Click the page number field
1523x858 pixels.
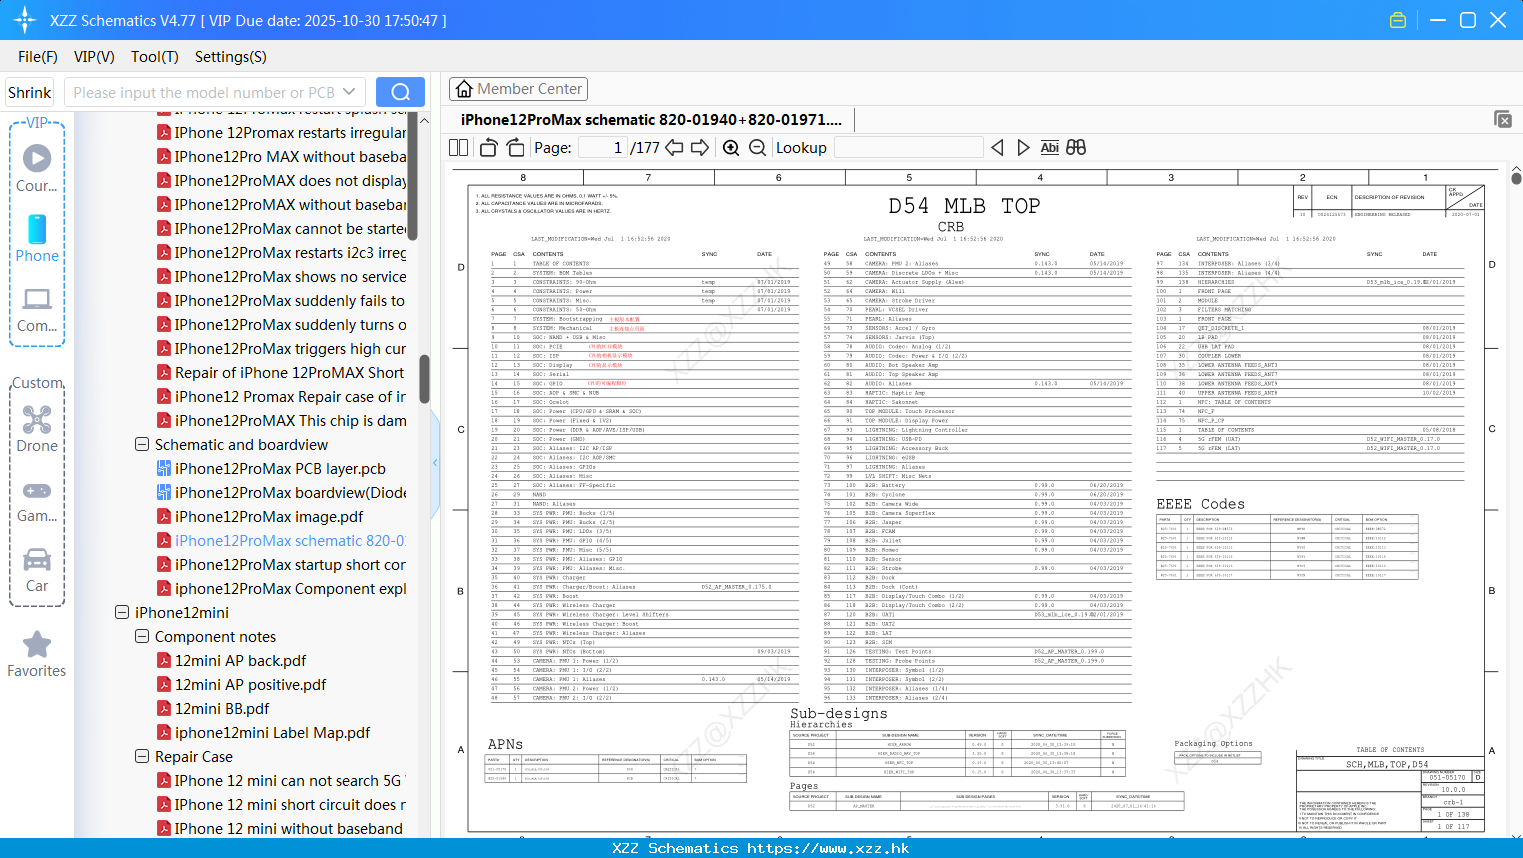pos(603,147)
